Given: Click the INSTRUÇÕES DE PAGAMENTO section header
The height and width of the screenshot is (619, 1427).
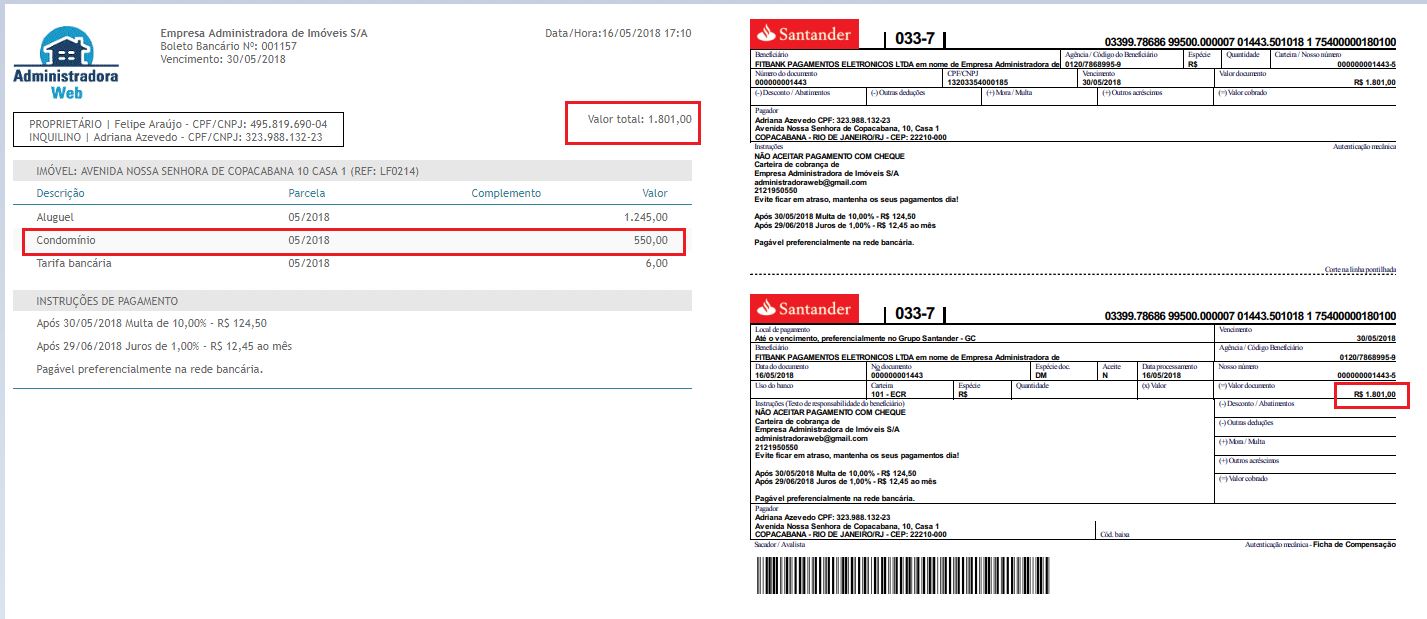Looking at the screenshot, I should 107,301.
